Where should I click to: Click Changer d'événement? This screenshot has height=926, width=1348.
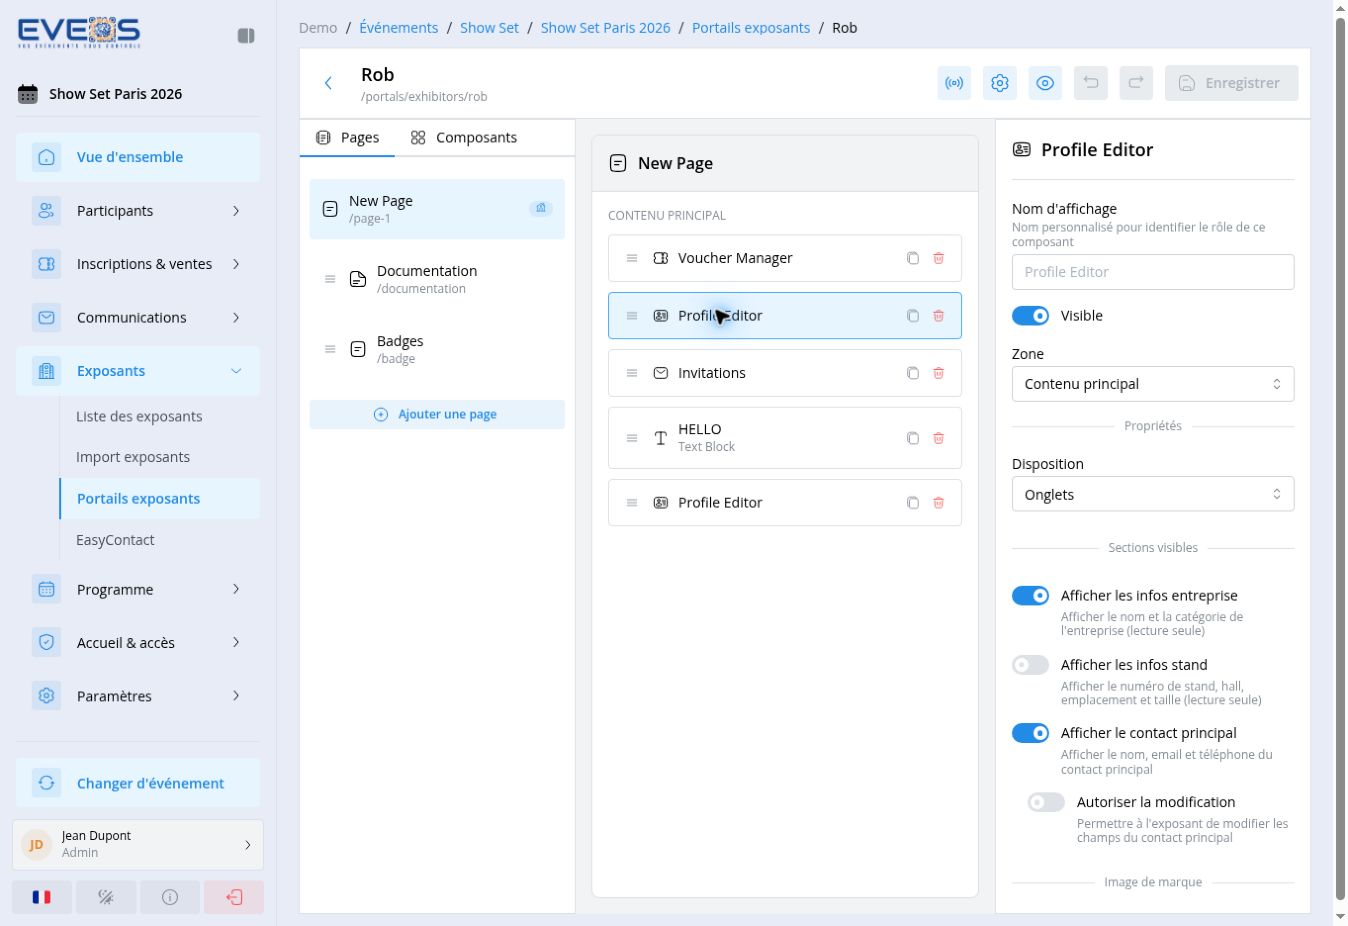138,783
